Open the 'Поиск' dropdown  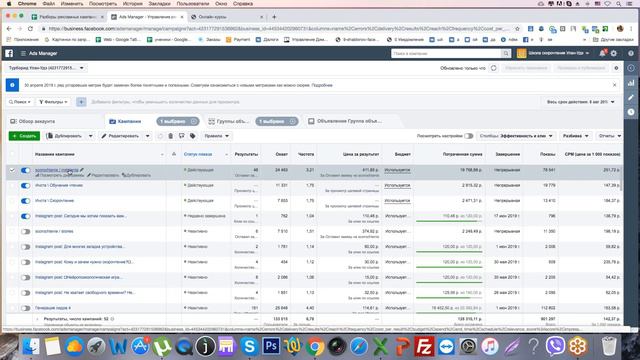tap(20, 102)
